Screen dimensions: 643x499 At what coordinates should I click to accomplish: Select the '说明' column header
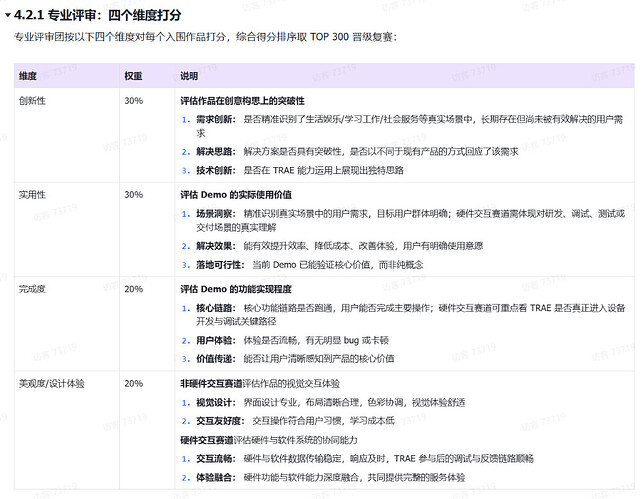coord(189,76)
